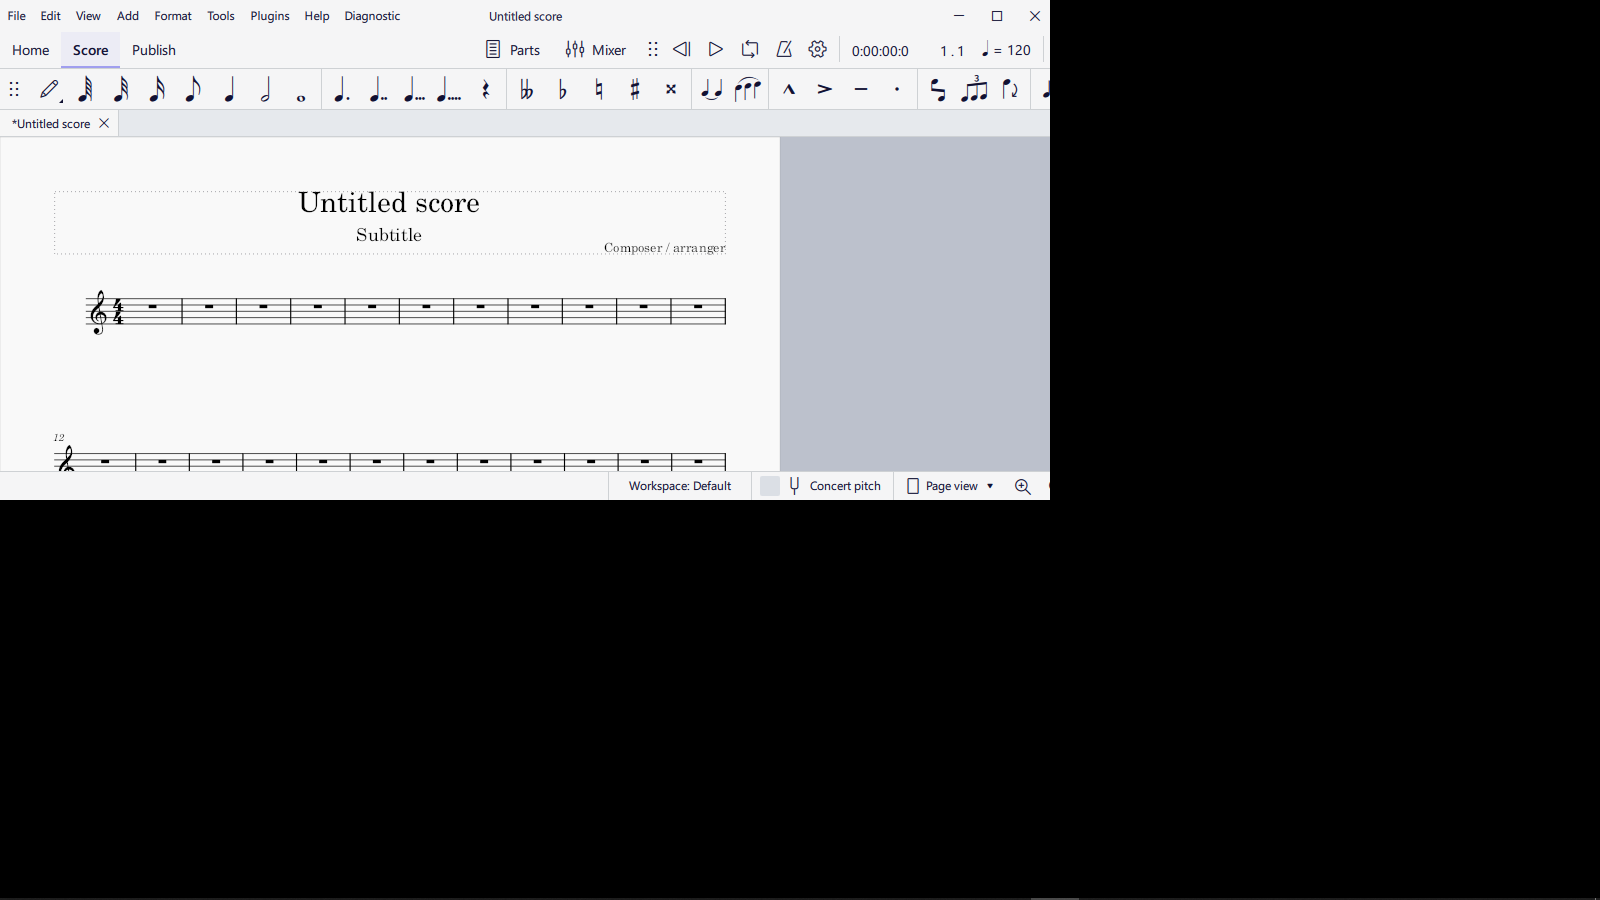
Task: Switch to Score tab
Action: [91, 51]
